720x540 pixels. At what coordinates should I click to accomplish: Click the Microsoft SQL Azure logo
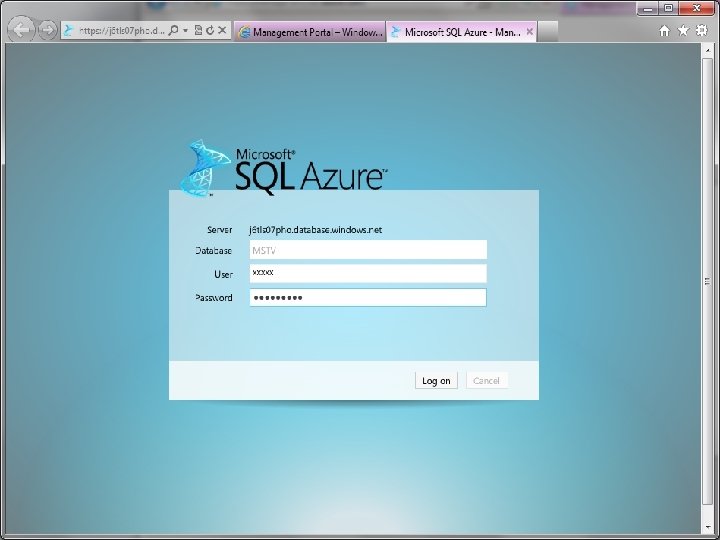coord(283,168)
